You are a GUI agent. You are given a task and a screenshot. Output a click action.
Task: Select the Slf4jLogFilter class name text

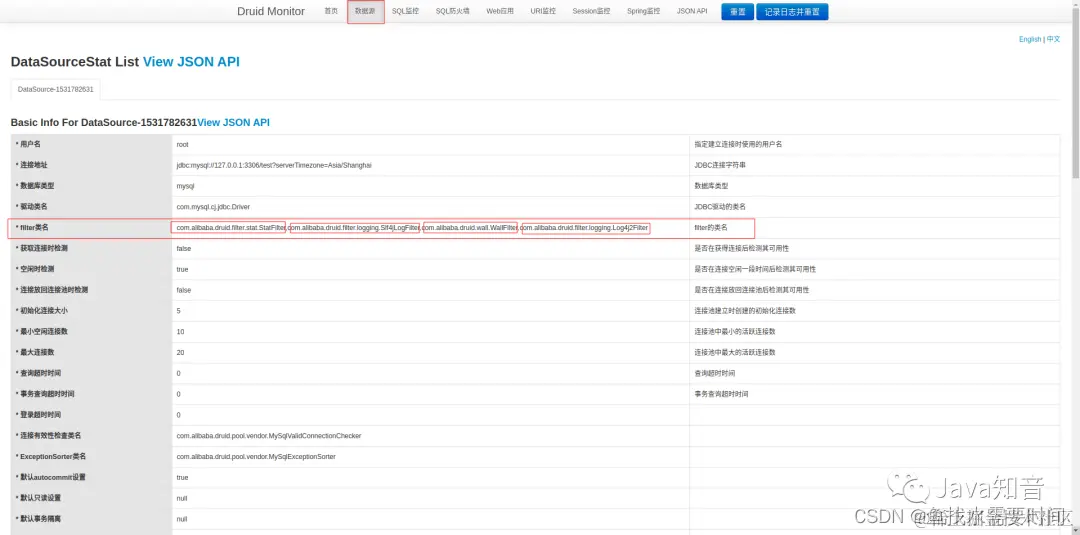pyautogui.click(x=355, y=227)
